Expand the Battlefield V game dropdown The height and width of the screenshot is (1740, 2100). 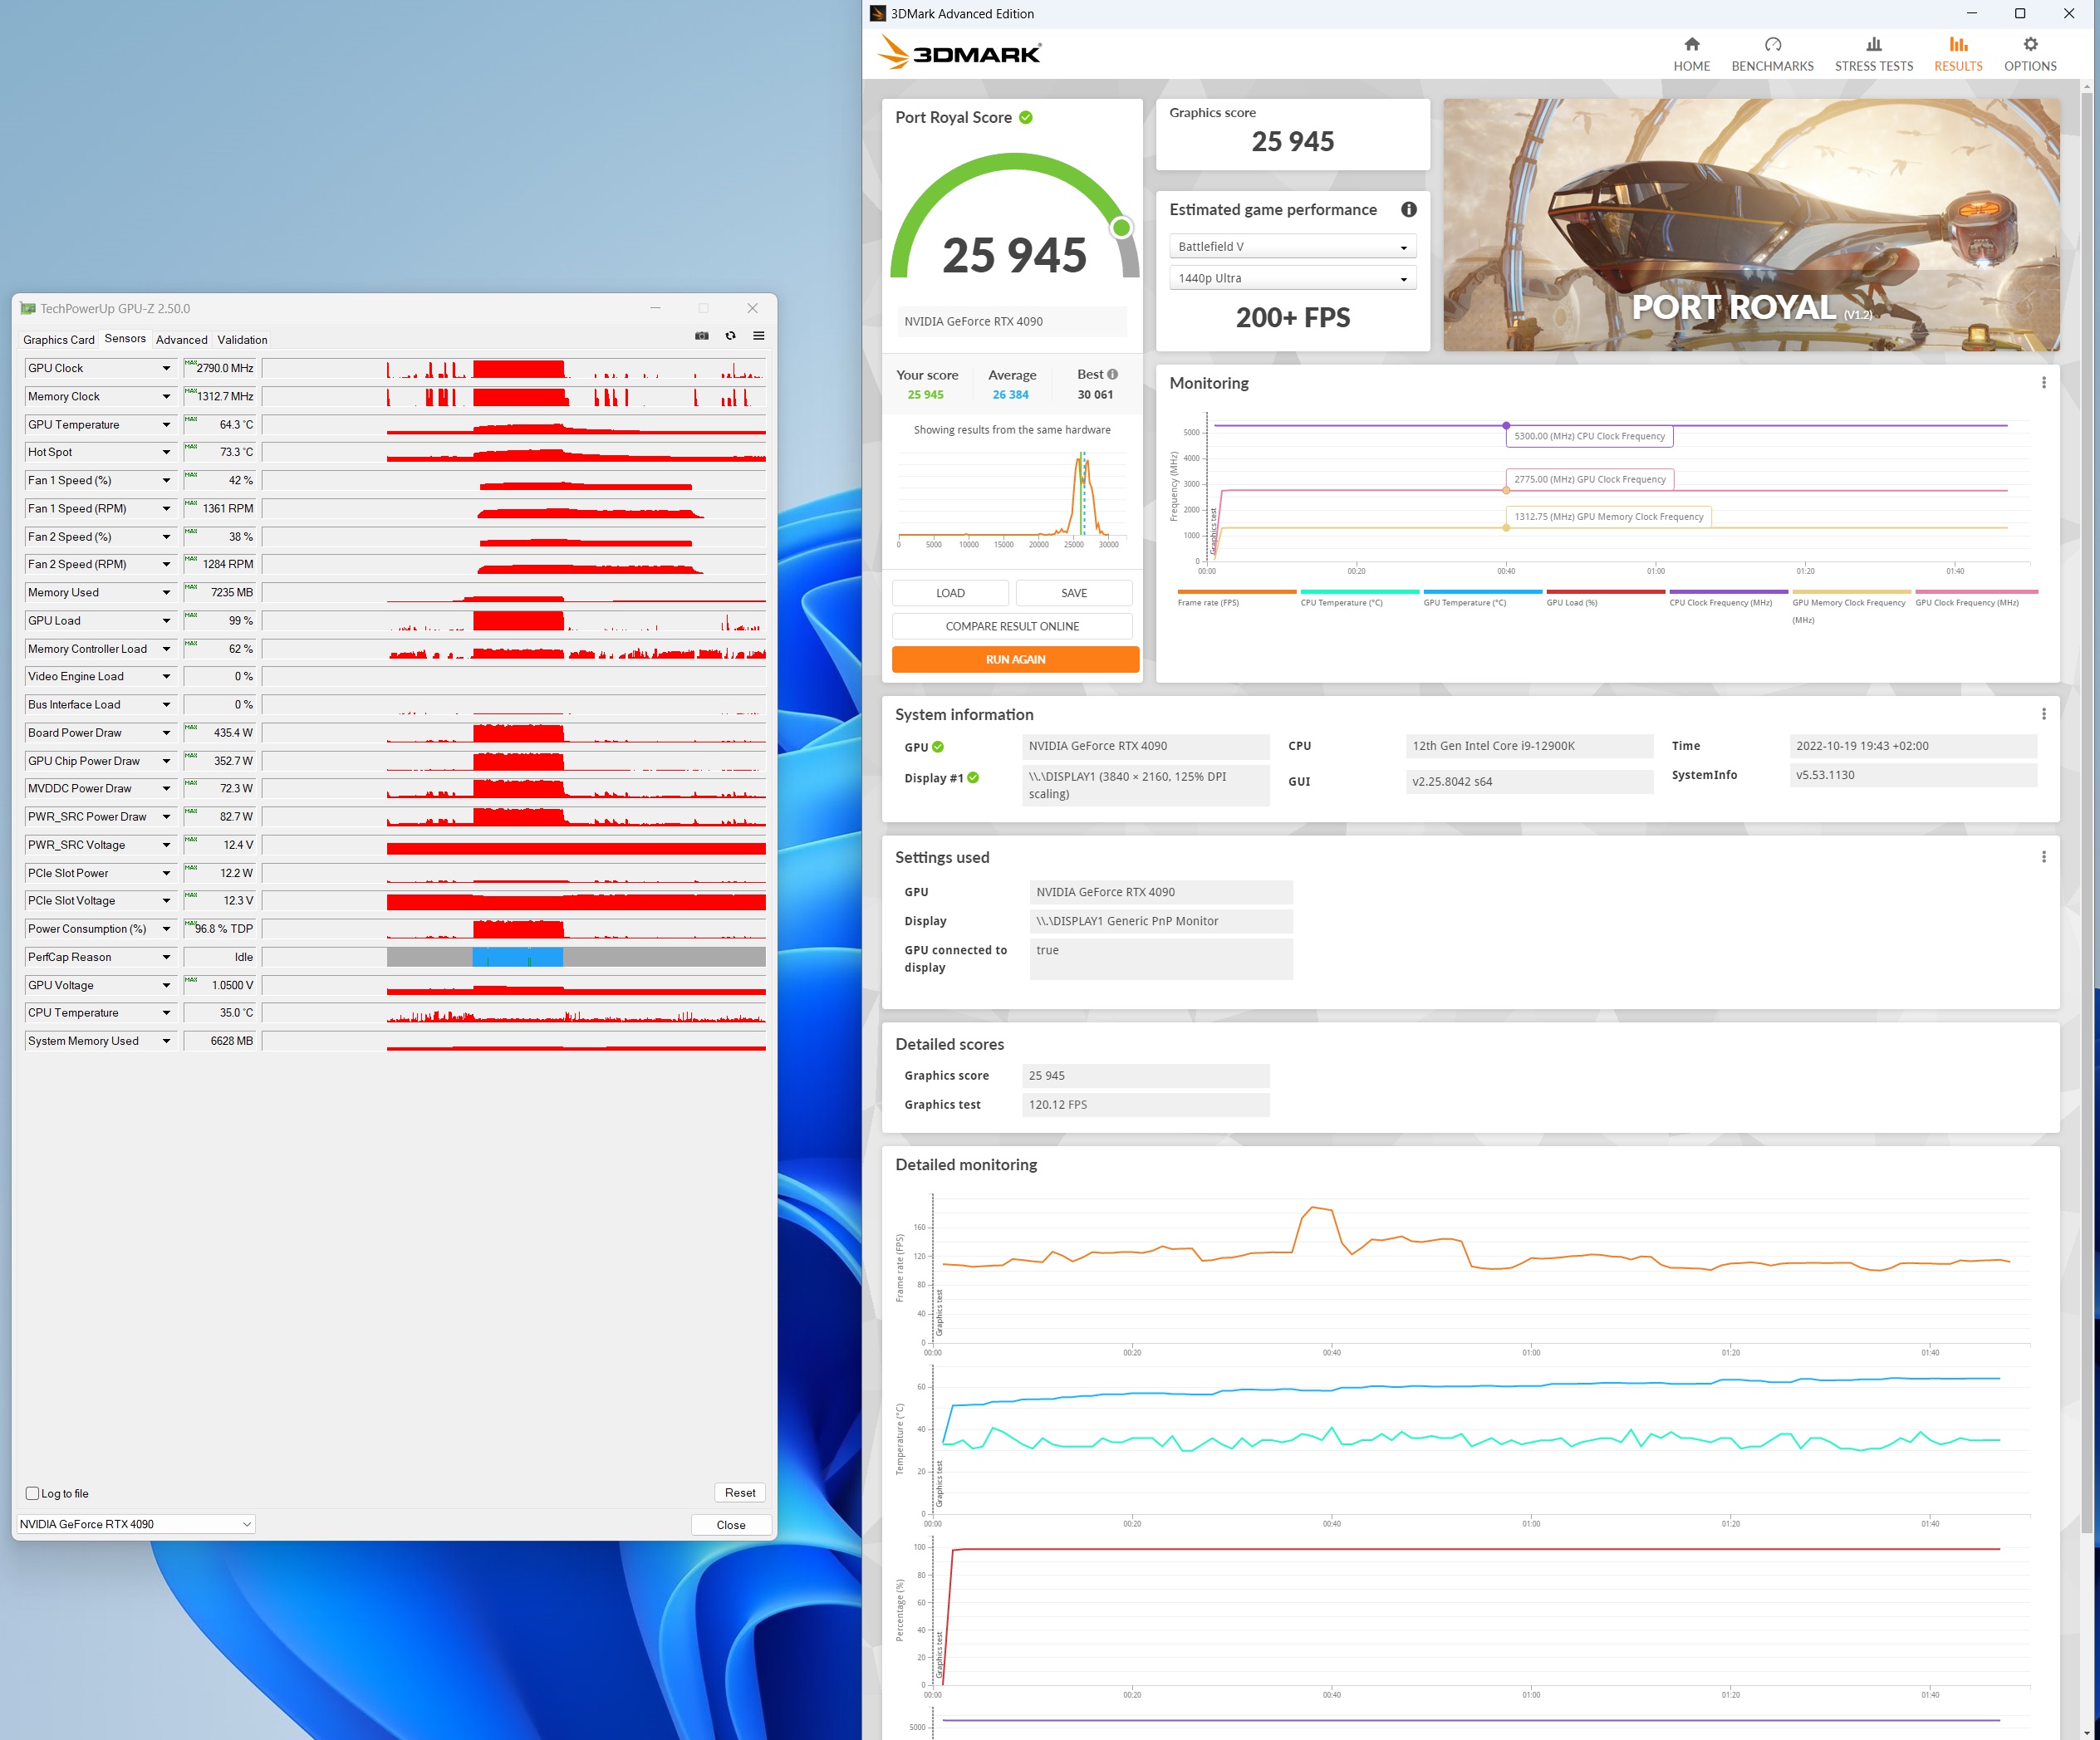click(1292, 247)
